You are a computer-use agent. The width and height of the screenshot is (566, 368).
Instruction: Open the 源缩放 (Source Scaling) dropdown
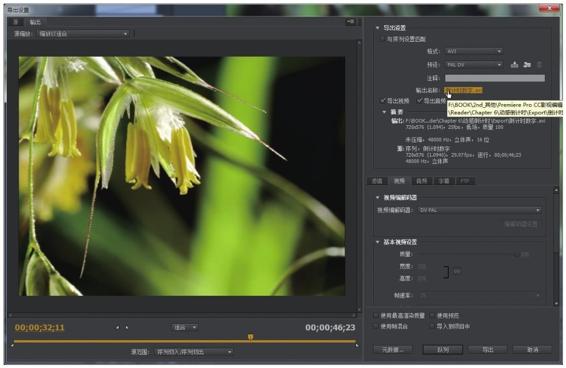[x=83, y=34]
